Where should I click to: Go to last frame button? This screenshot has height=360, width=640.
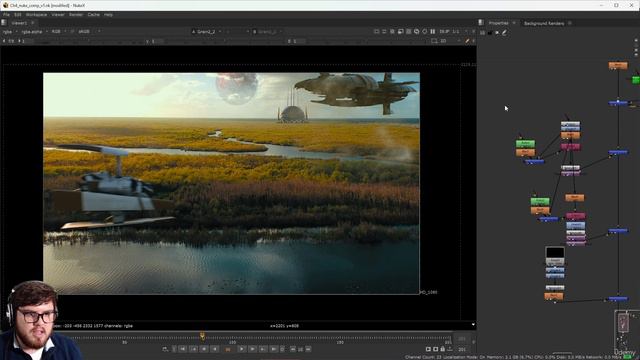[274, 349]
